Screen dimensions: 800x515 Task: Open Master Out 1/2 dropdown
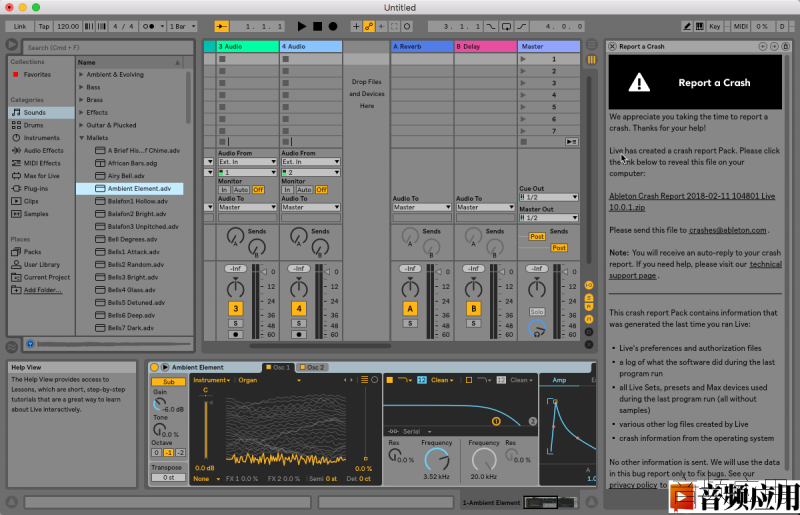click(x=548, y=218)
